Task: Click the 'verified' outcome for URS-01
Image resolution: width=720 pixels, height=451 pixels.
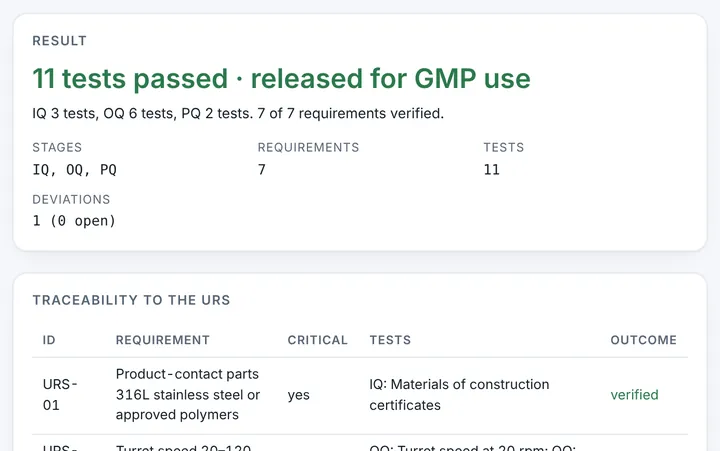Action: point(634,395)
